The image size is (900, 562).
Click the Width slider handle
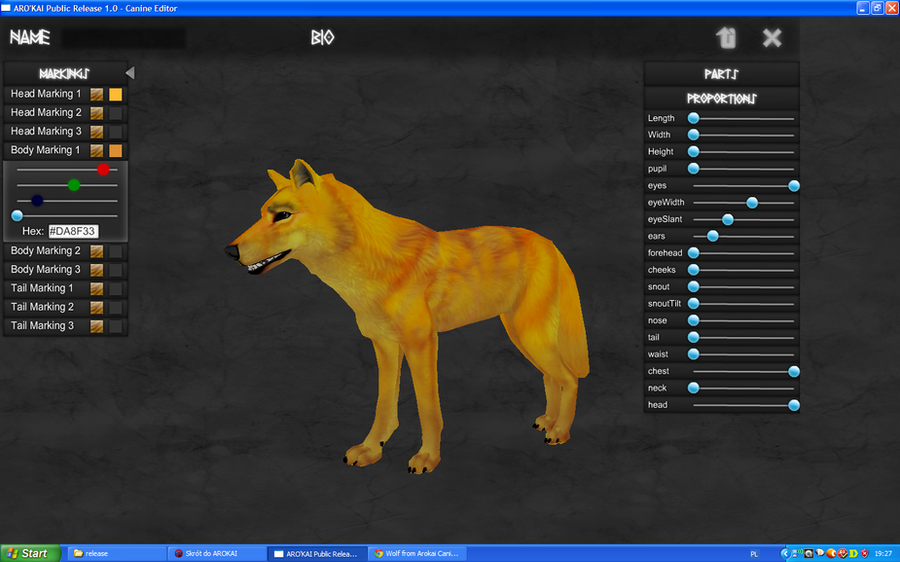[x=693, y=135]
